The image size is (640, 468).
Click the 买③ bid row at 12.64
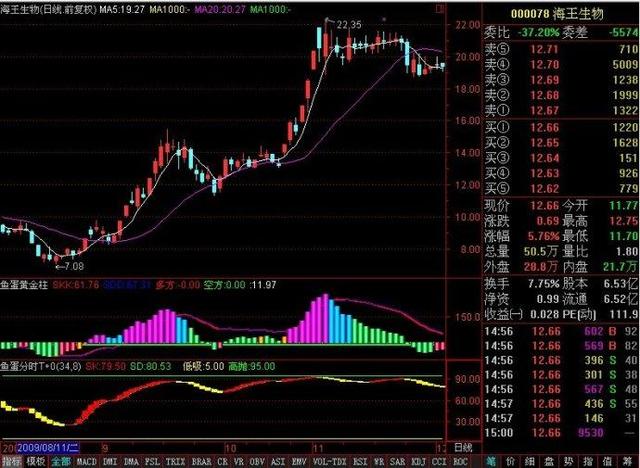[561, 158]
